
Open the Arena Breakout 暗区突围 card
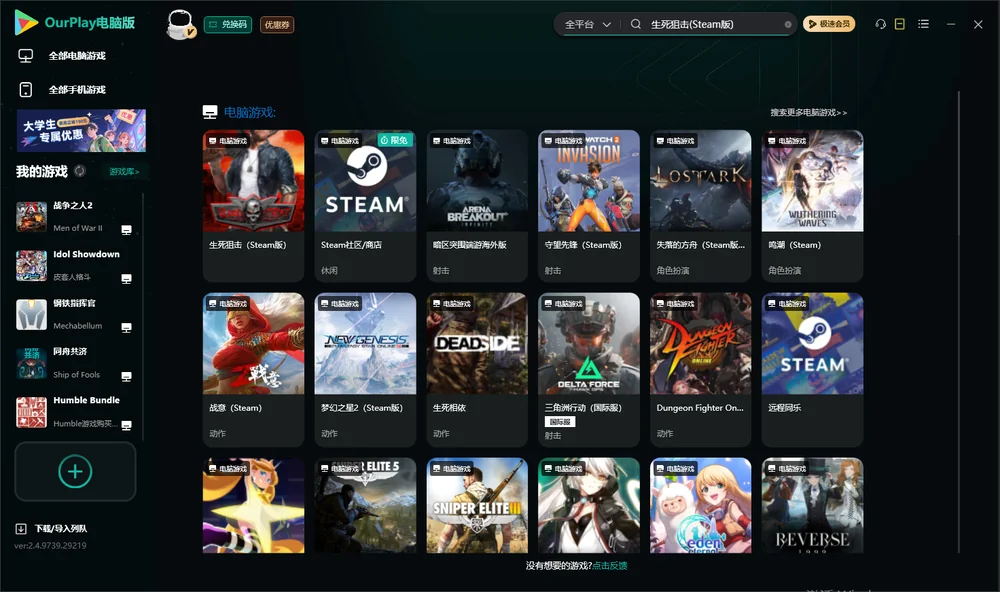coord(477,205)
